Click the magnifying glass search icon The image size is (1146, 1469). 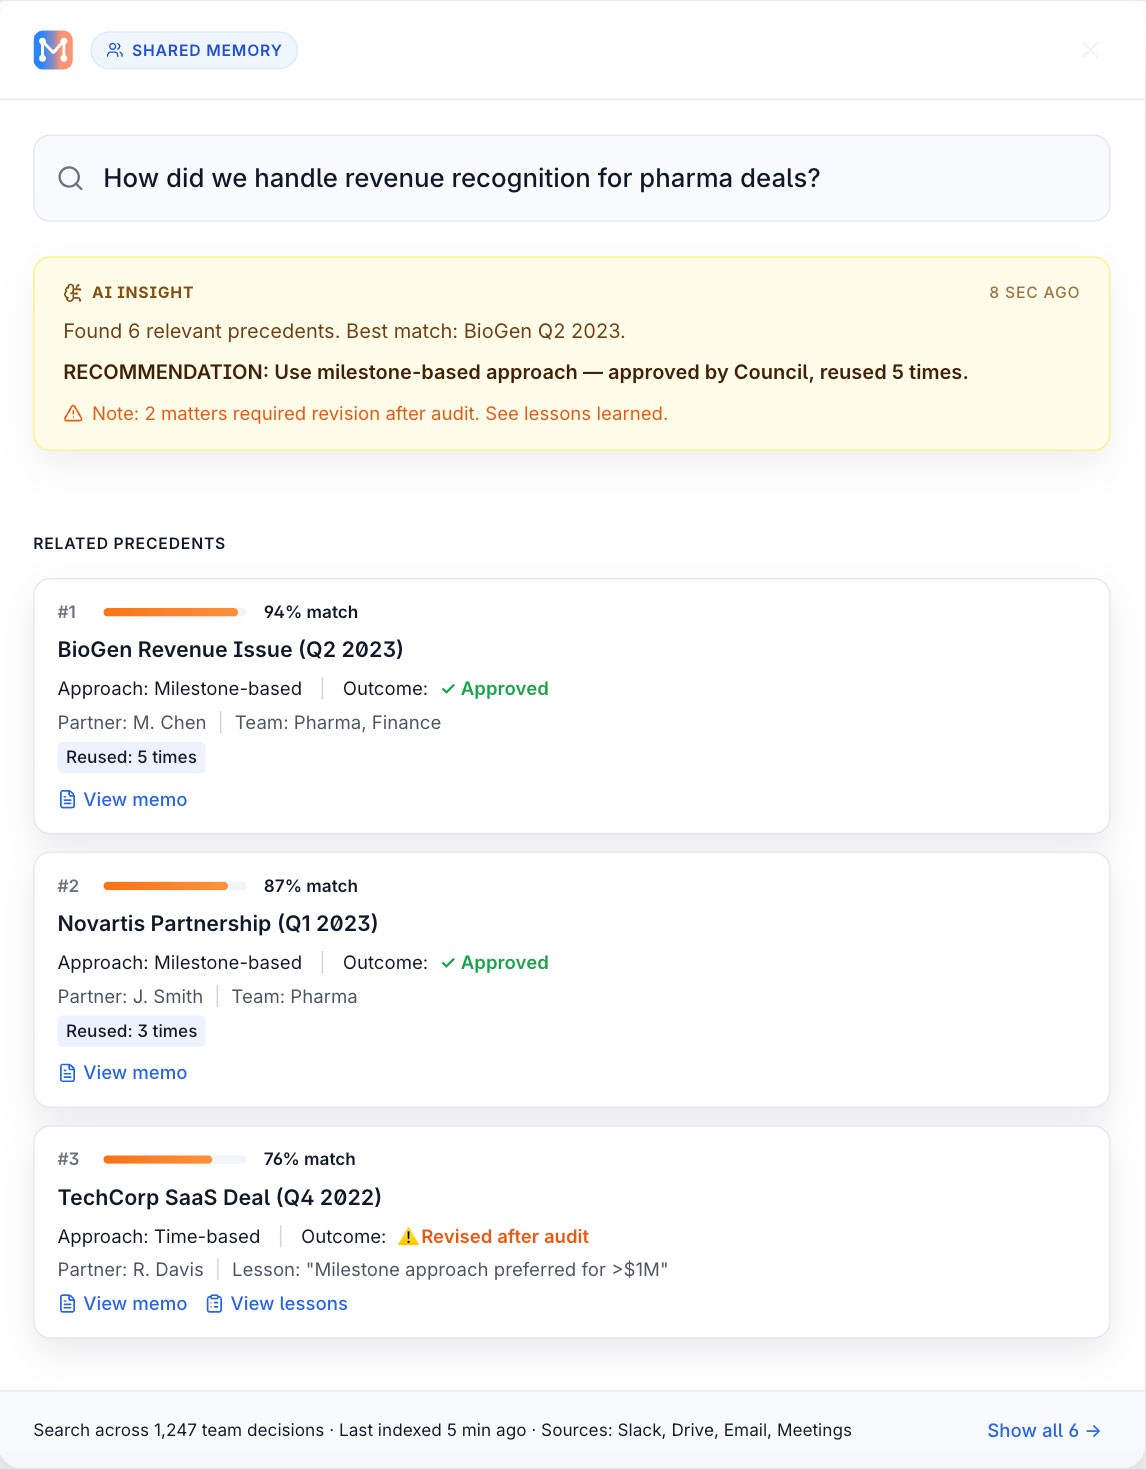point(69,178)
